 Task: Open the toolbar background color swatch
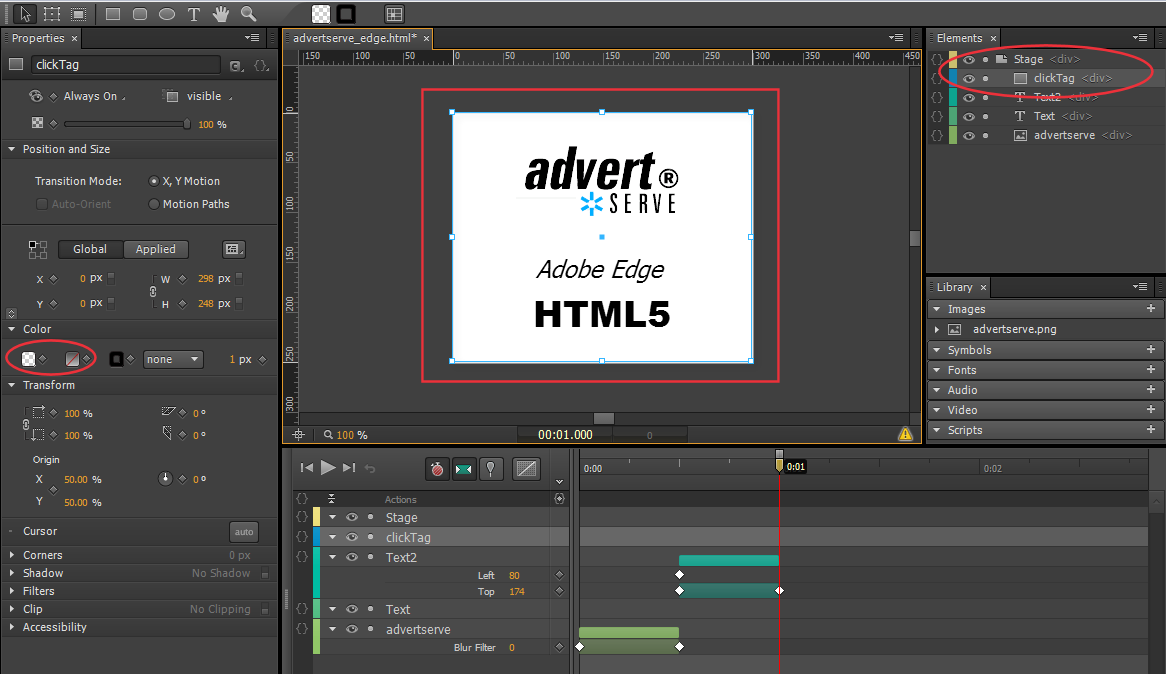(x=321, y=13)
